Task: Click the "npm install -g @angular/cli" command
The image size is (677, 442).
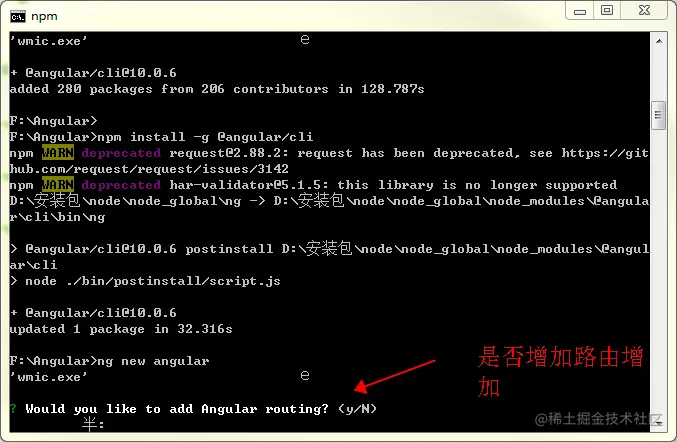Action: pyautogui.click(x=206, y=137)
